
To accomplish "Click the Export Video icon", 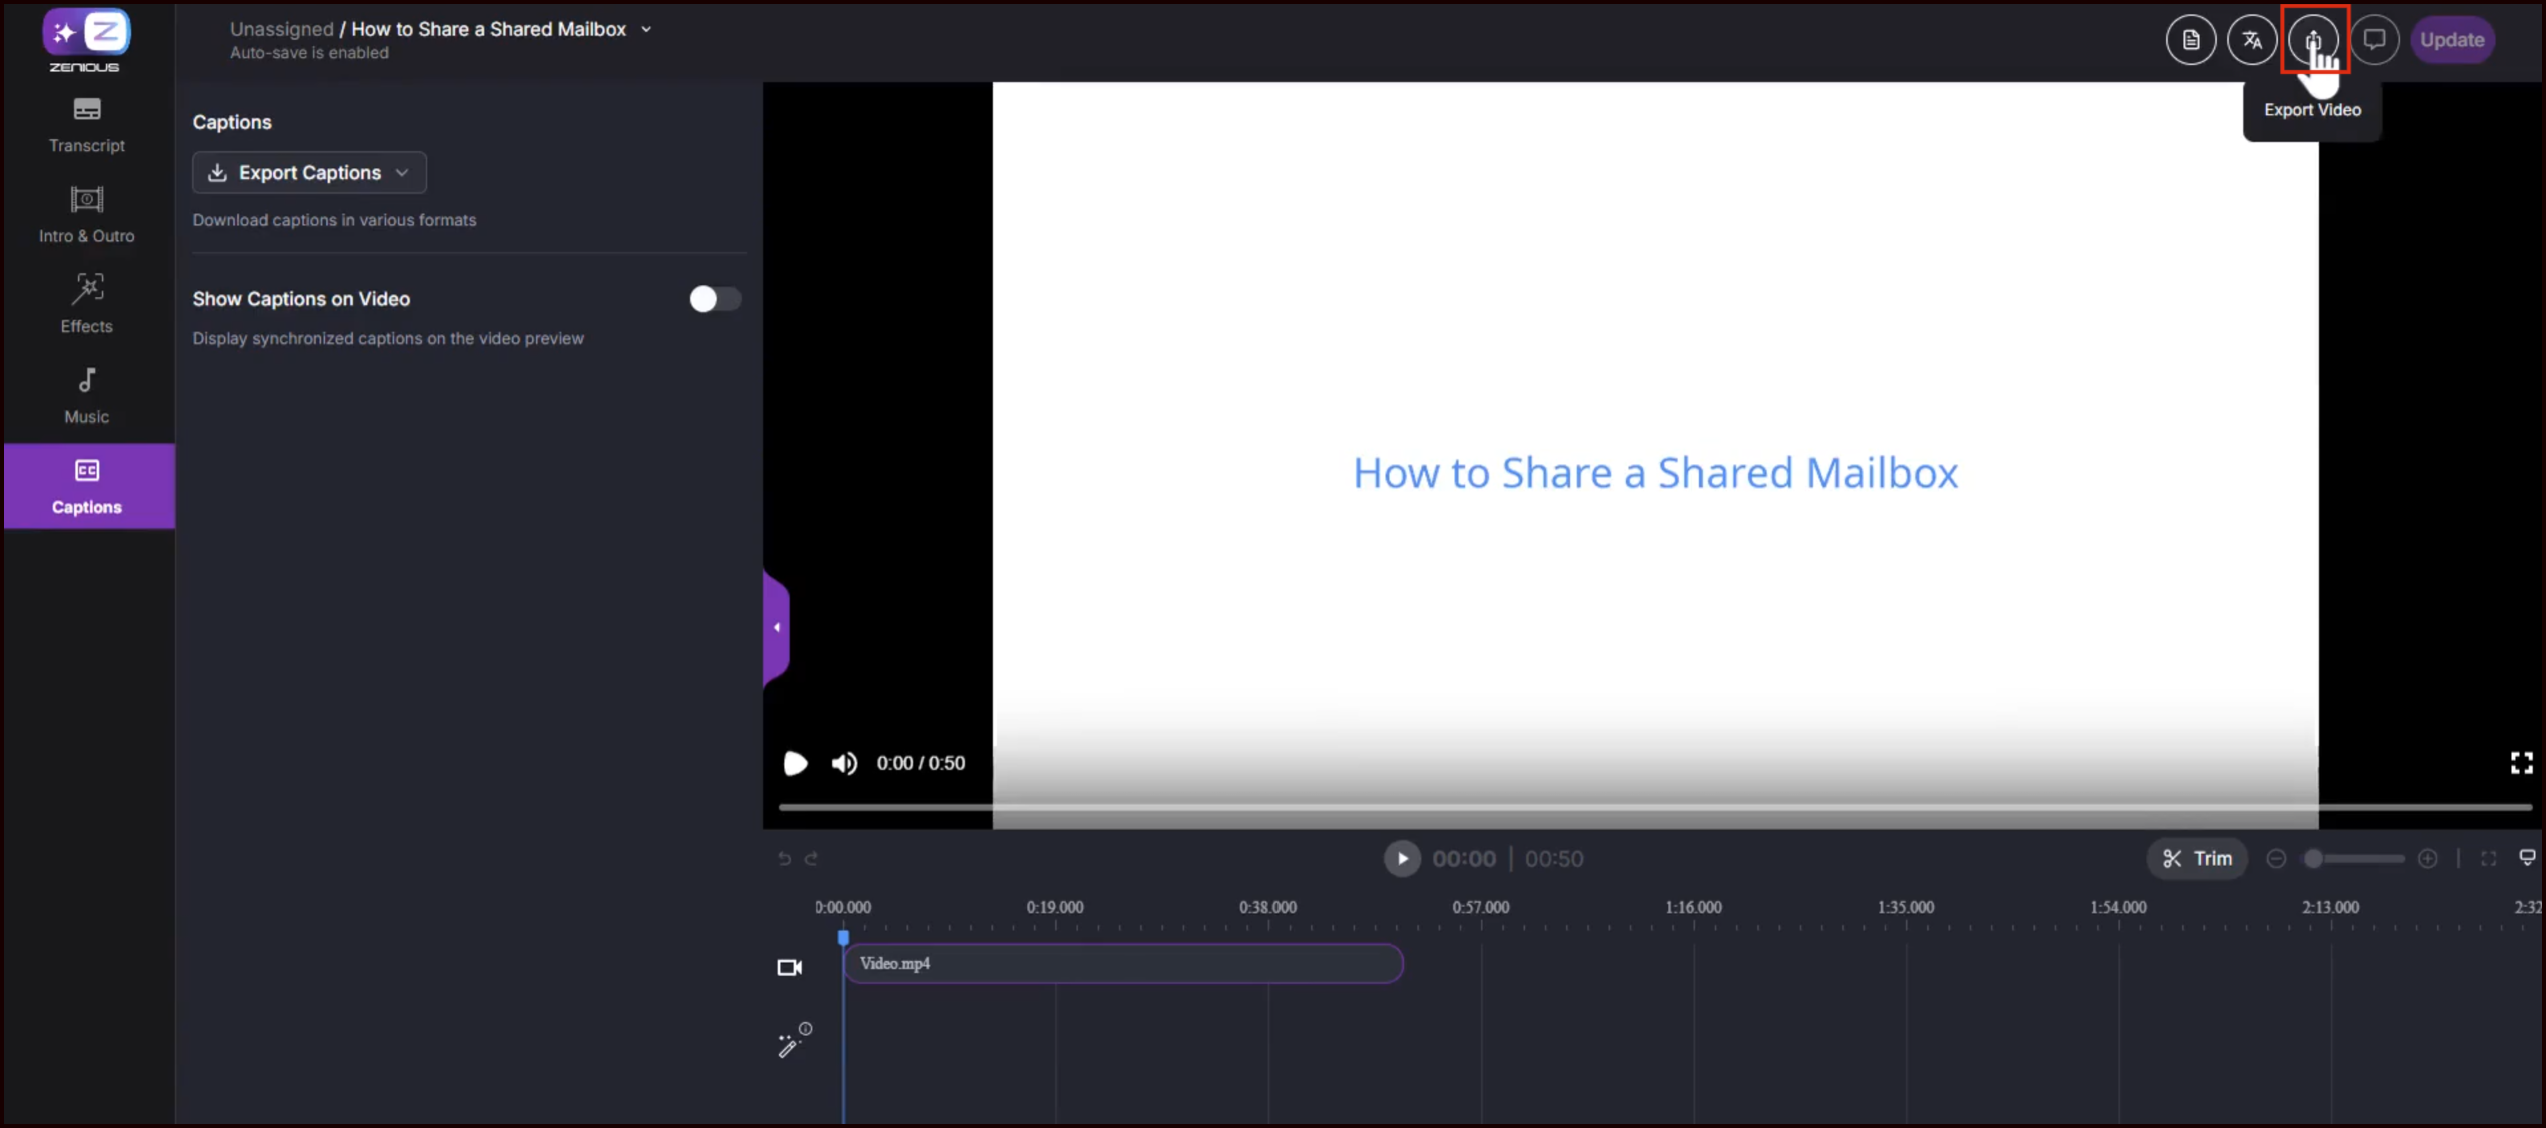I will (x=2313, y=40).
